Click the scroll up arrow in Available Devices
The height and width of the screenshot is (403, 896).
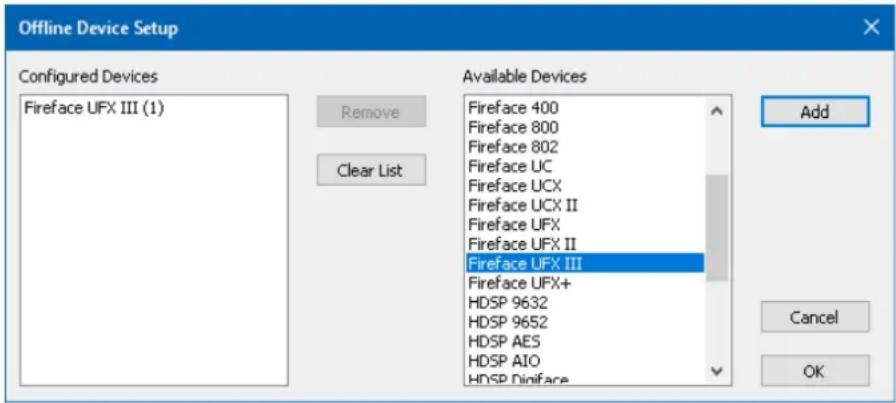point(717,111)
